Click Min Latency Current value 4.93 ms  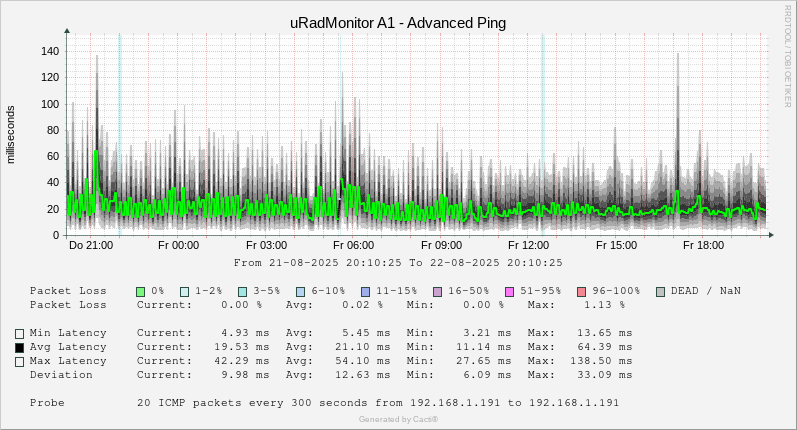coord(245,333)
